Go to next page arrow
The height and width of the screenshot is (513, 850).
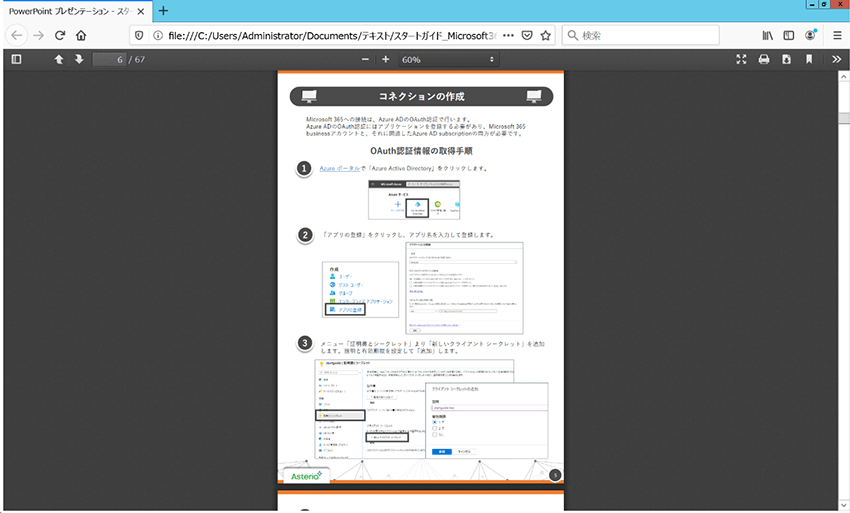point(79,59)
